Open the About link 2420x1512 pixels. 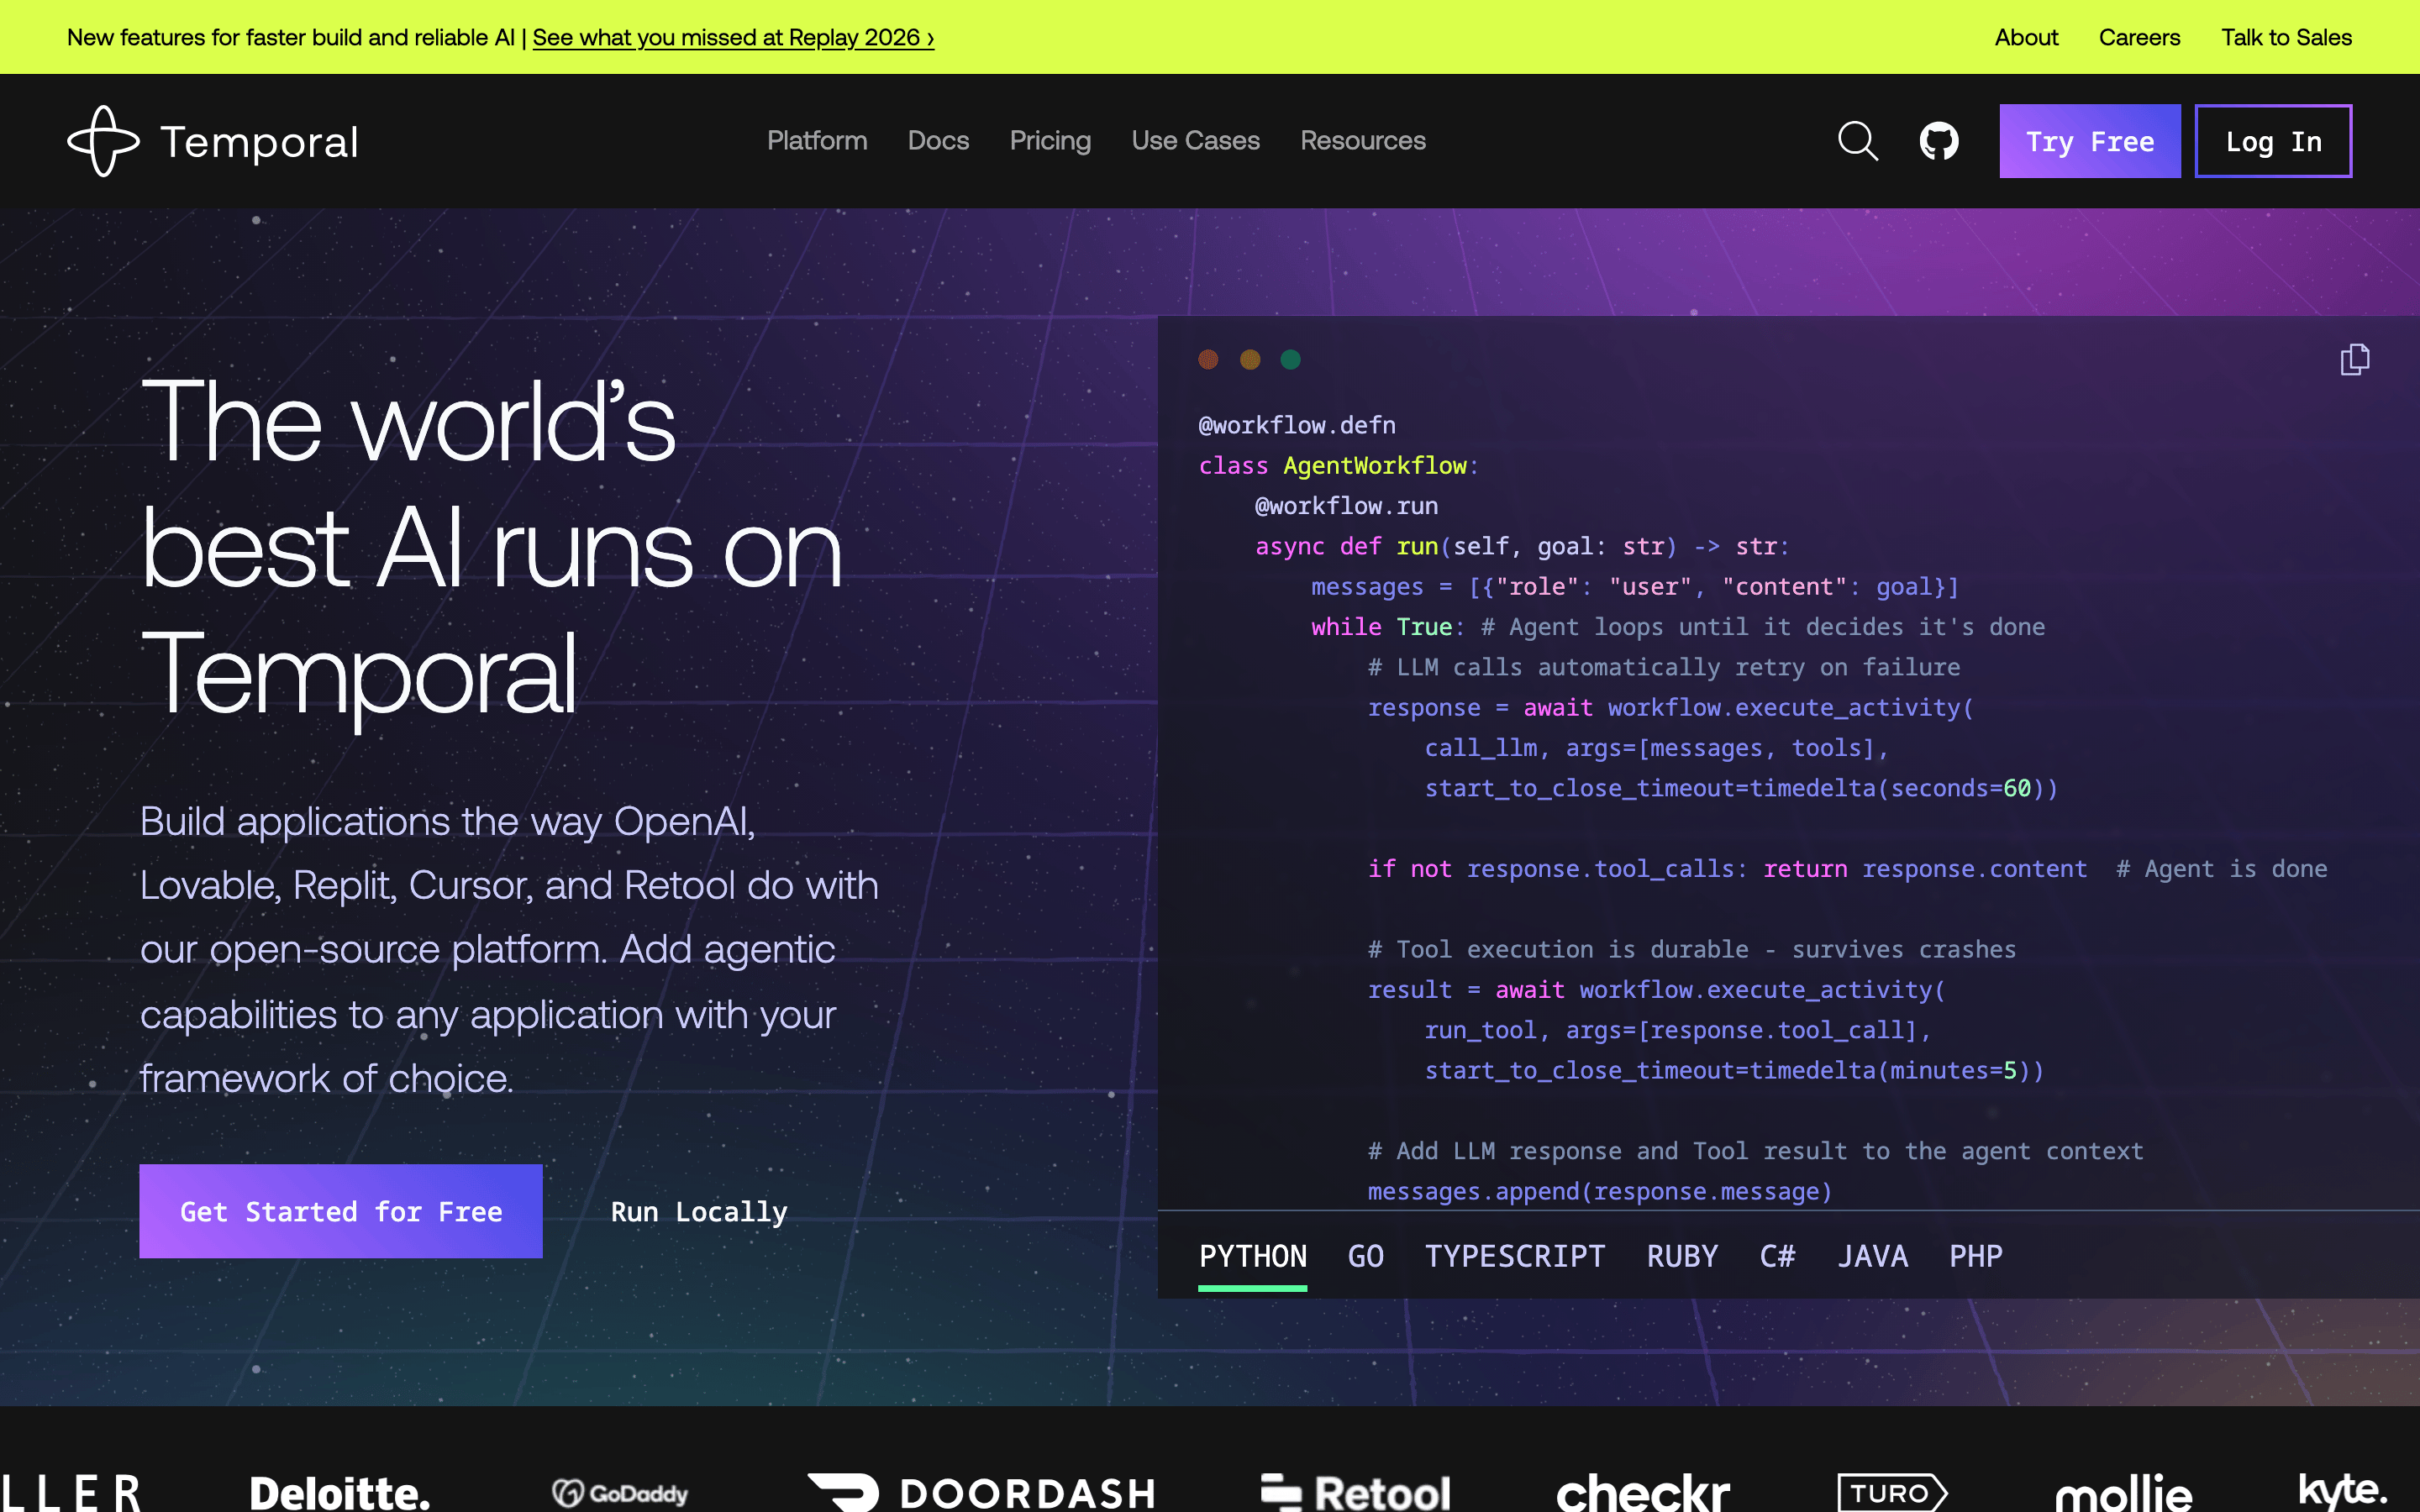[2026, 38]
